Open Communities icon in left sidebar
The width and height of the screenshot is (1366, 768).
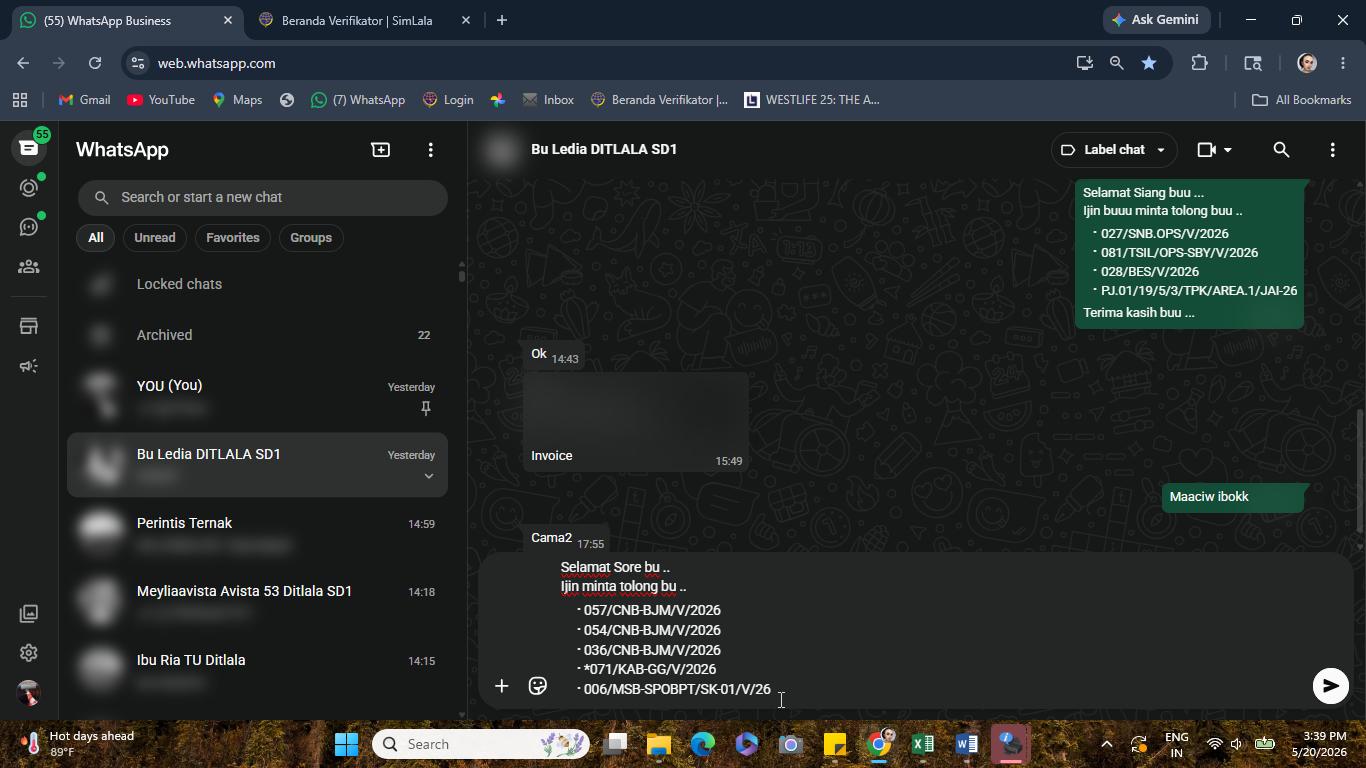[28, 267]
